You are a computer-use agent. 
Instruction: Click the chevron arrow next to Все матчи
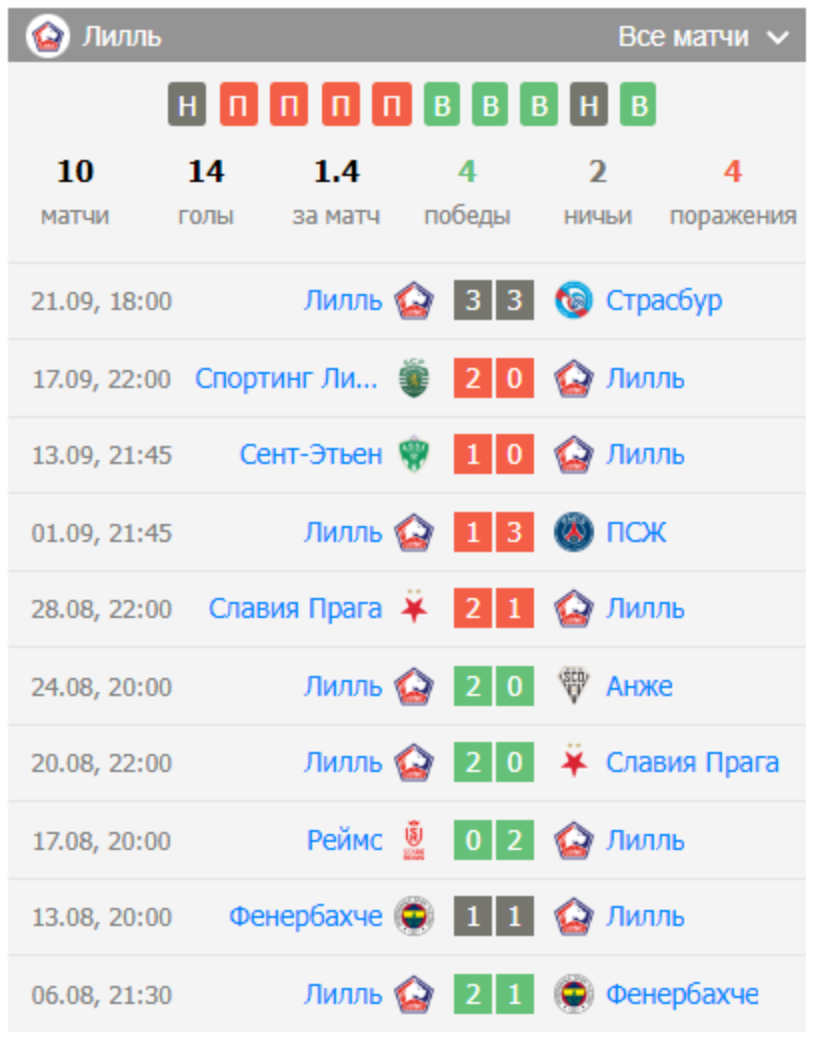779,38
